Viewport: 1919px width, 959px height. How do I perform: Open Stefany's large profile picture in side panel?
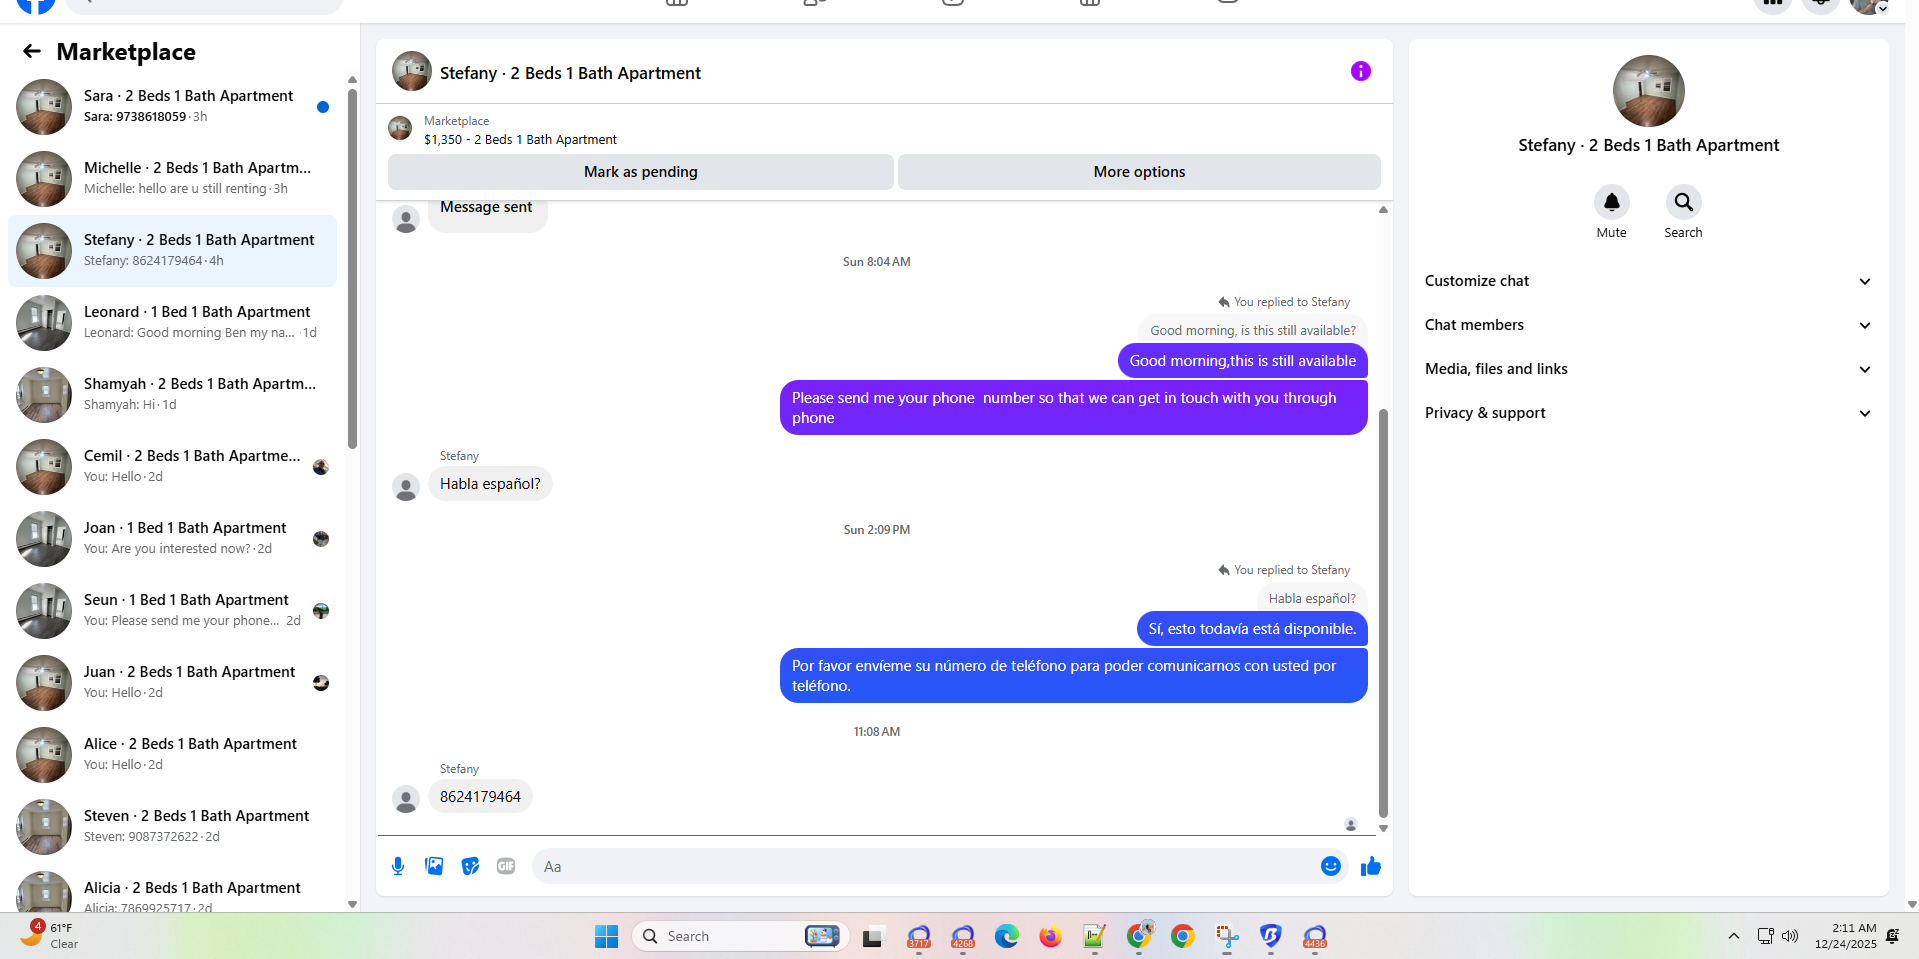[1648, 91]
